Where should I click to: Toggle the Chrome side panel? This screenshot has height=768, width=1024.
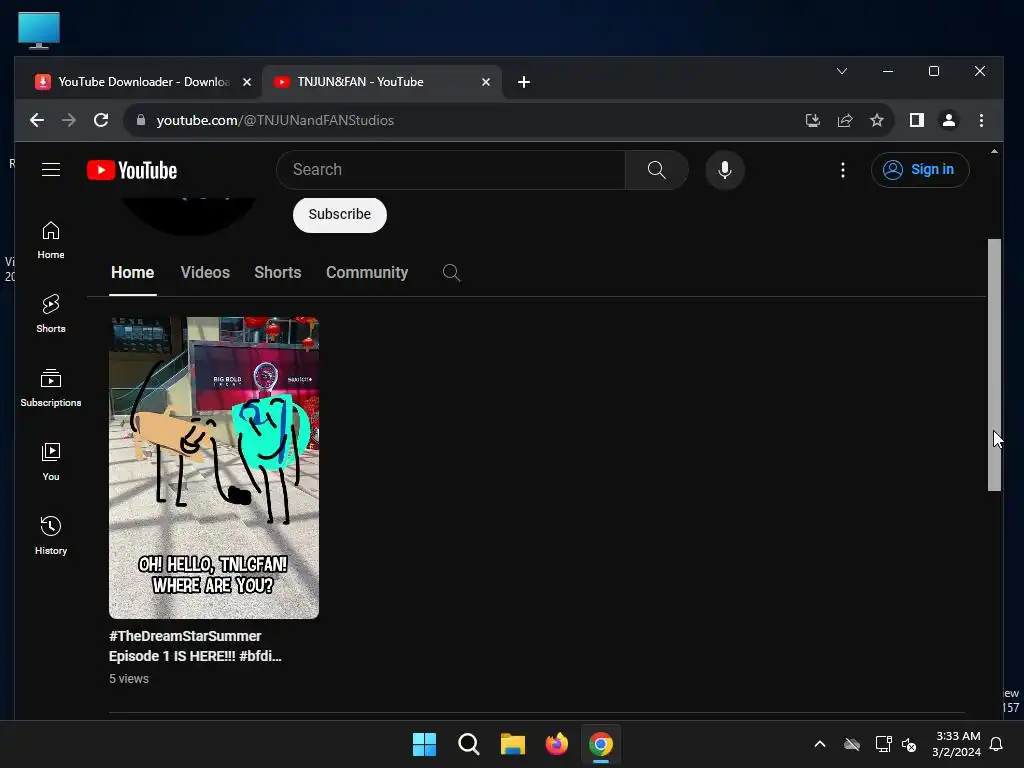(916, 120)
